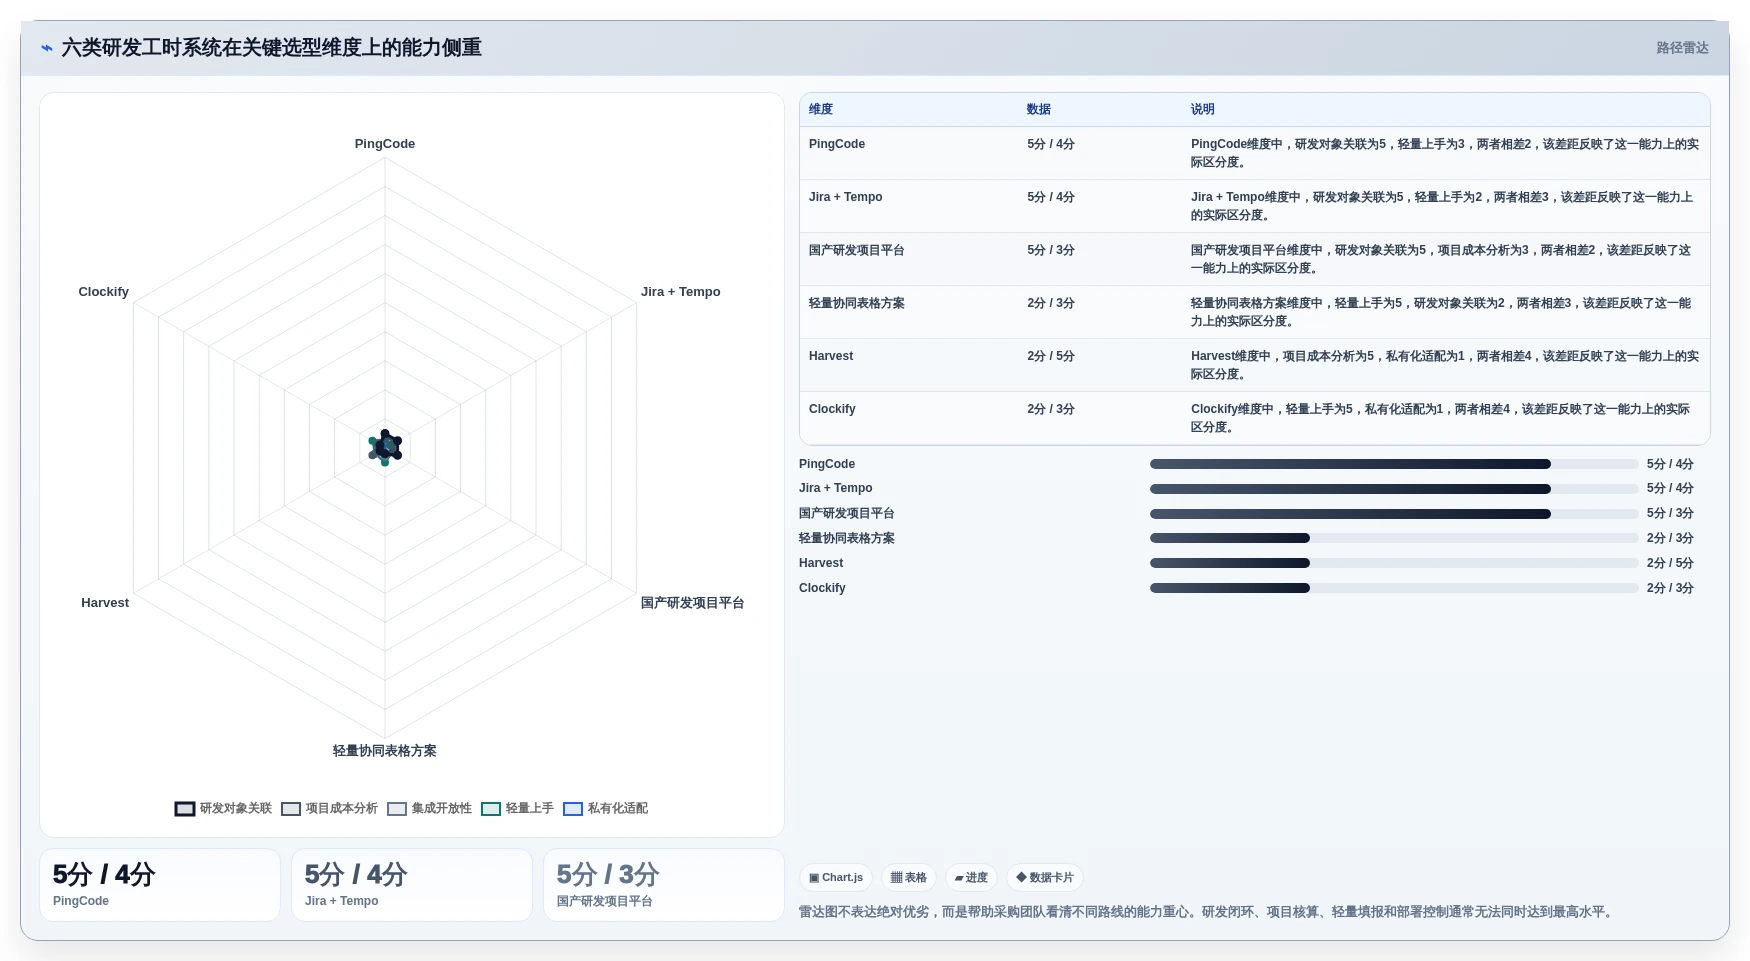Click the PingCode progress bar
This screenshot has width=1750, height=961.
click(1394, 464)
